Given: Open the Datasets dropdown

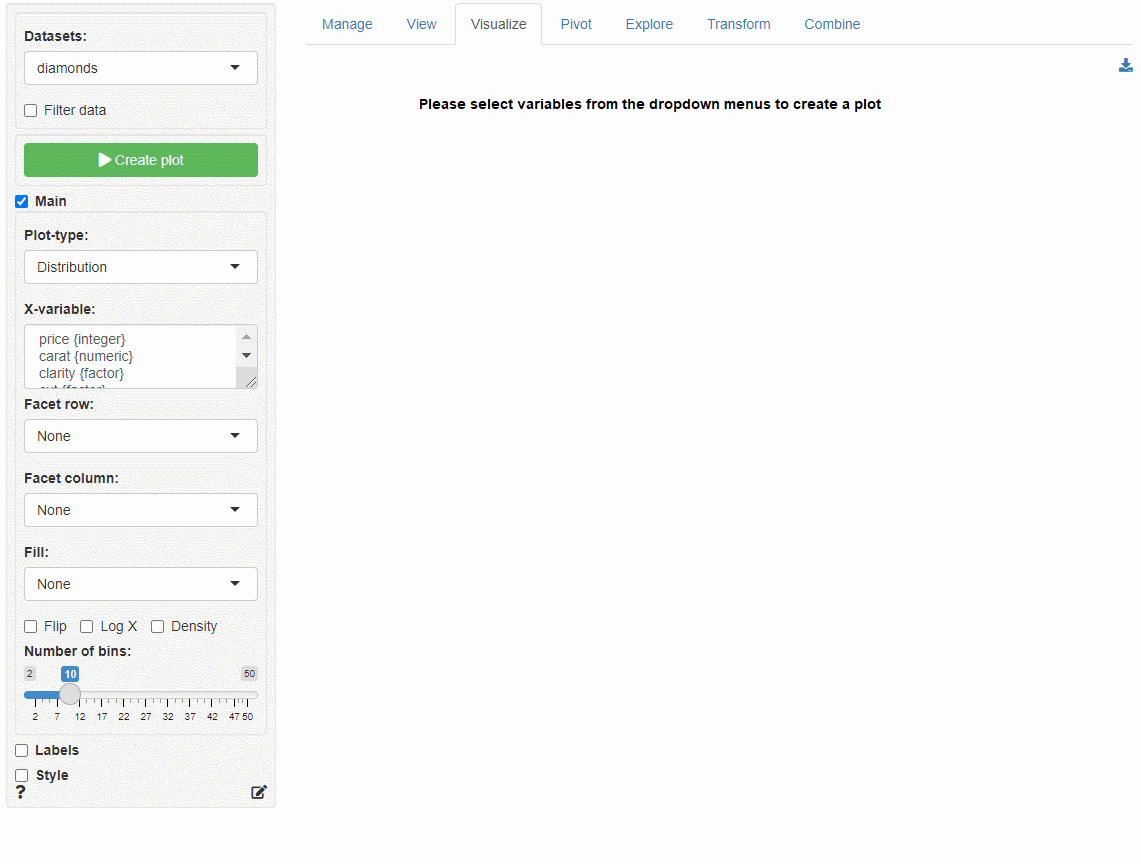Looking at the screenshot, I should click(x=141, y=68).
